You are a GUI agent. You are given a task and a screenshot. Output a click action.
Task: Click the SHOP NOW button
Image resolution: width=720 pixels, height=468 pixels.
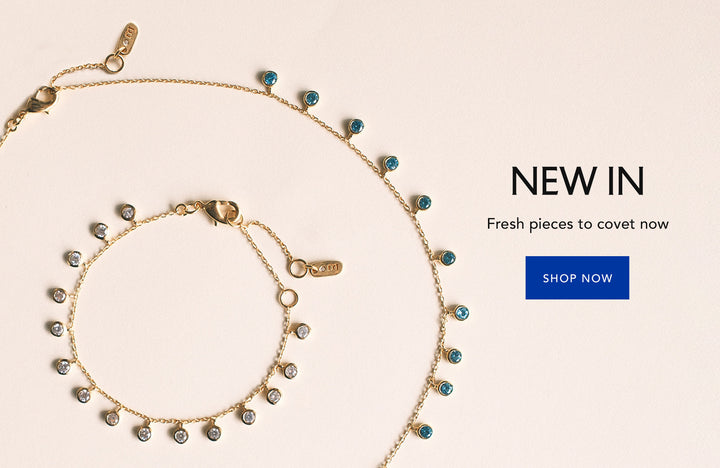(577, 278)
